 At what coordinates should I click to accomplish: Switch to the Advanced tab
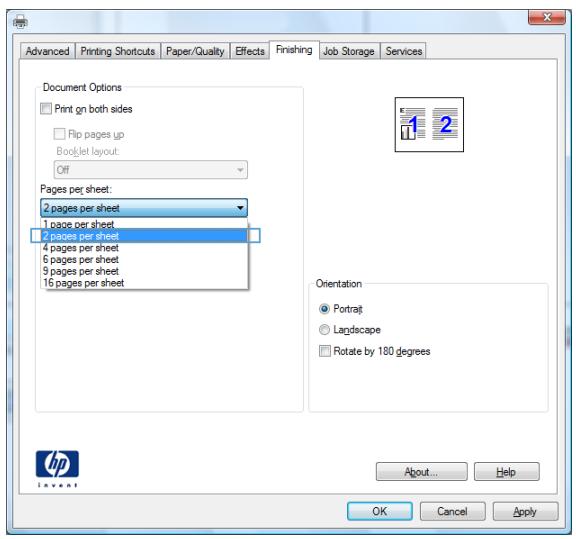click(48, 51)
